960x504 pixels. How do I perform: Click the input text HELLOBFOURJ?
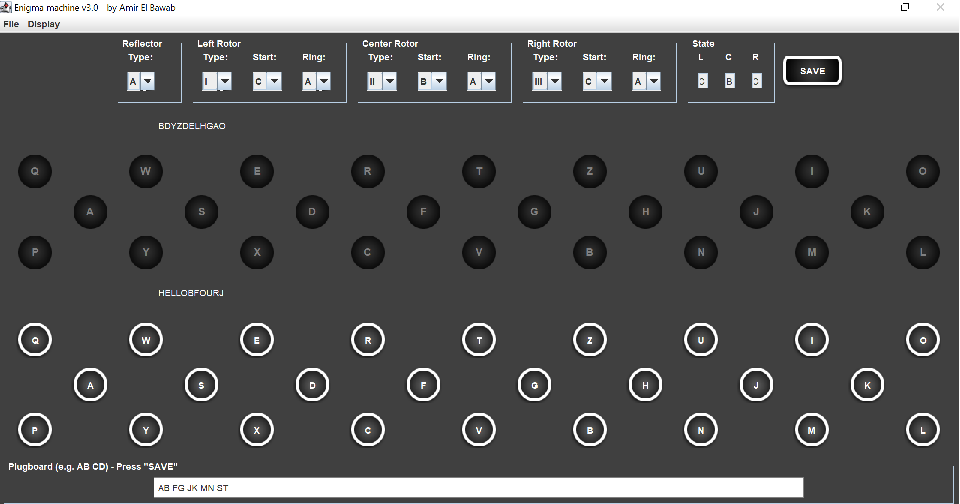click(190, 293)
